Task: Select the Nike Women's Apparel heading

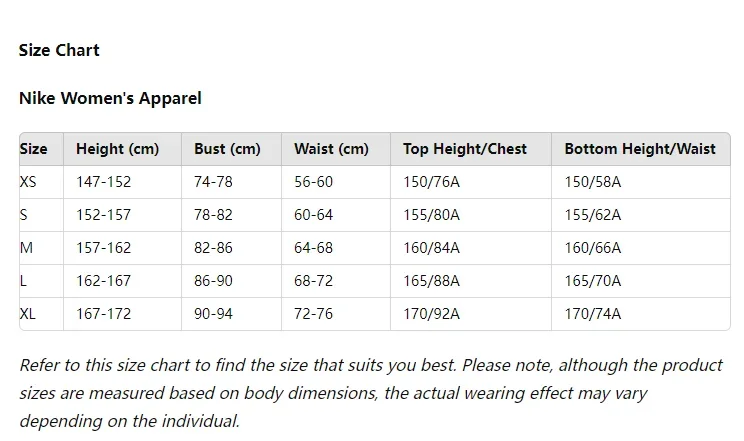Action: point(110,98)
